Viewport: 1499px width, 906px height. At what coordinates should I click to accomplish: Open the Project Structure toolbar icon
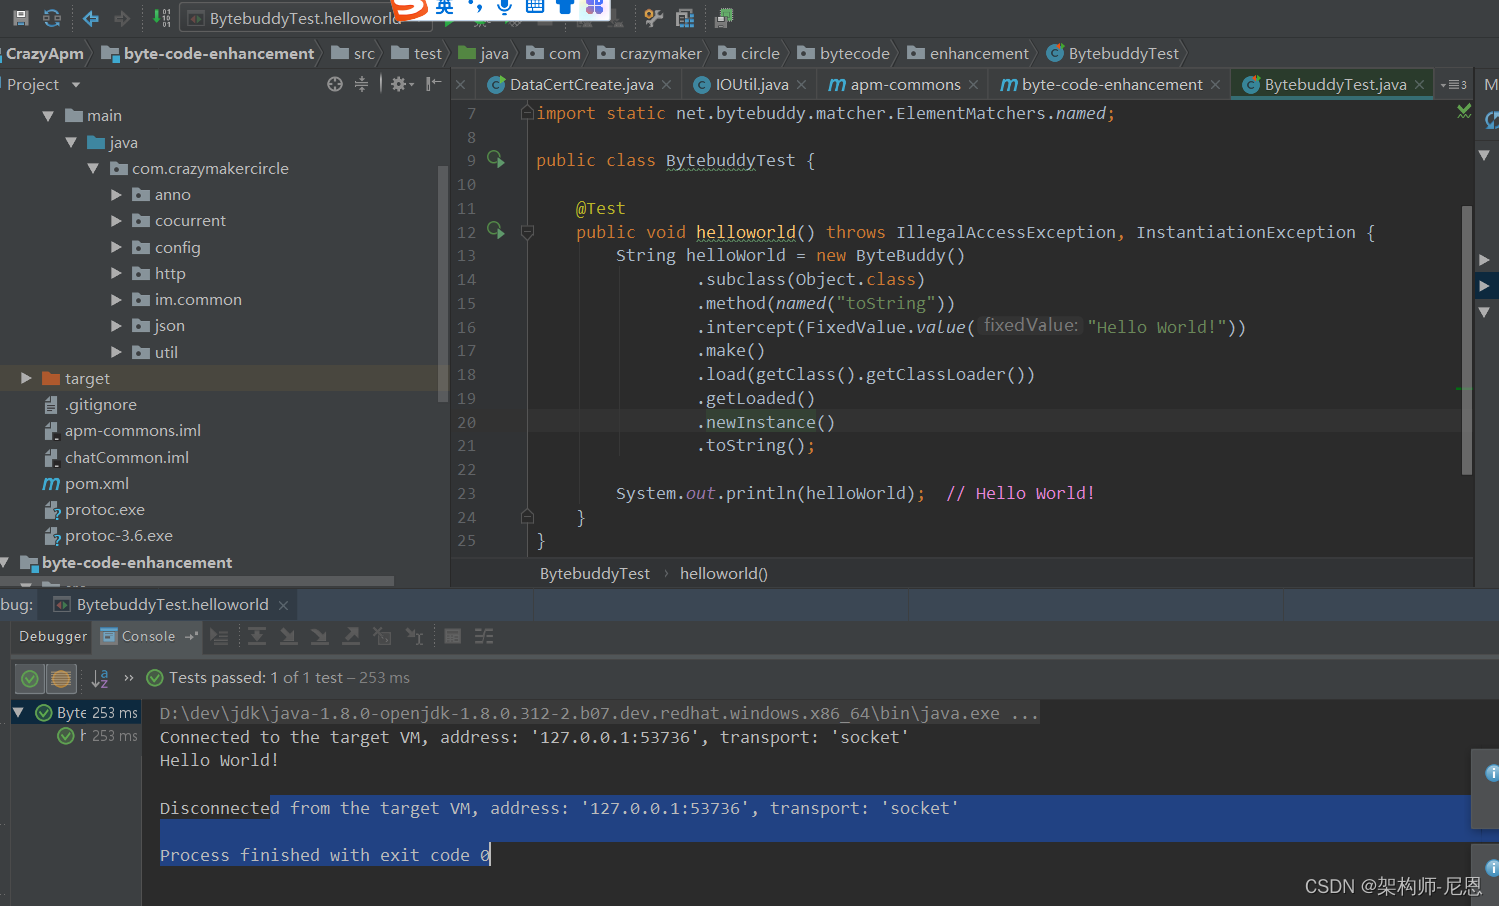(x=685, y=18)
